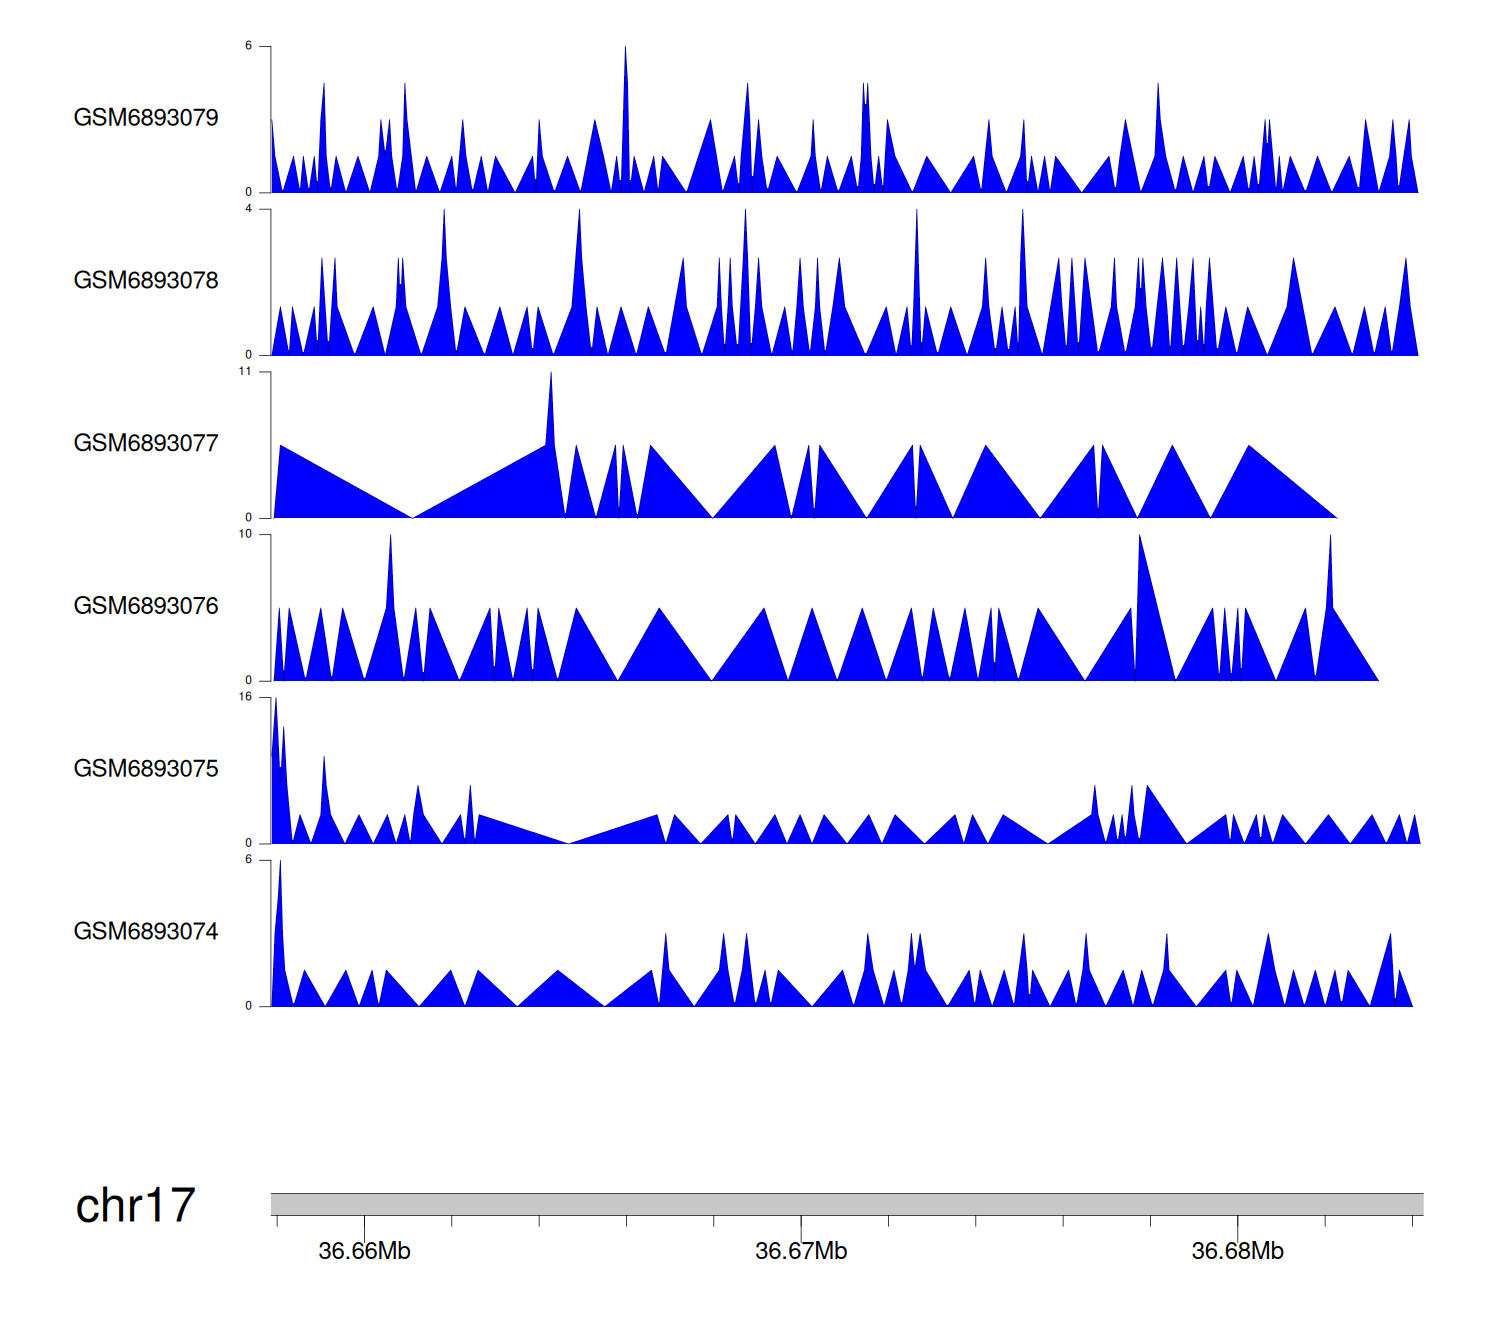Click y-axis maximum value 16
This screenshot has width=1500, height=1320.
coord(245,697)
